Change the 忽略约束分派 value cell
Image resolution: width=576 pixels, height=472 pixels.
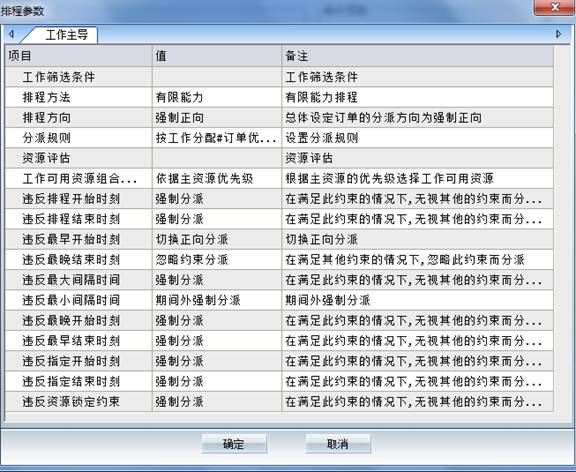pos(217,260)
